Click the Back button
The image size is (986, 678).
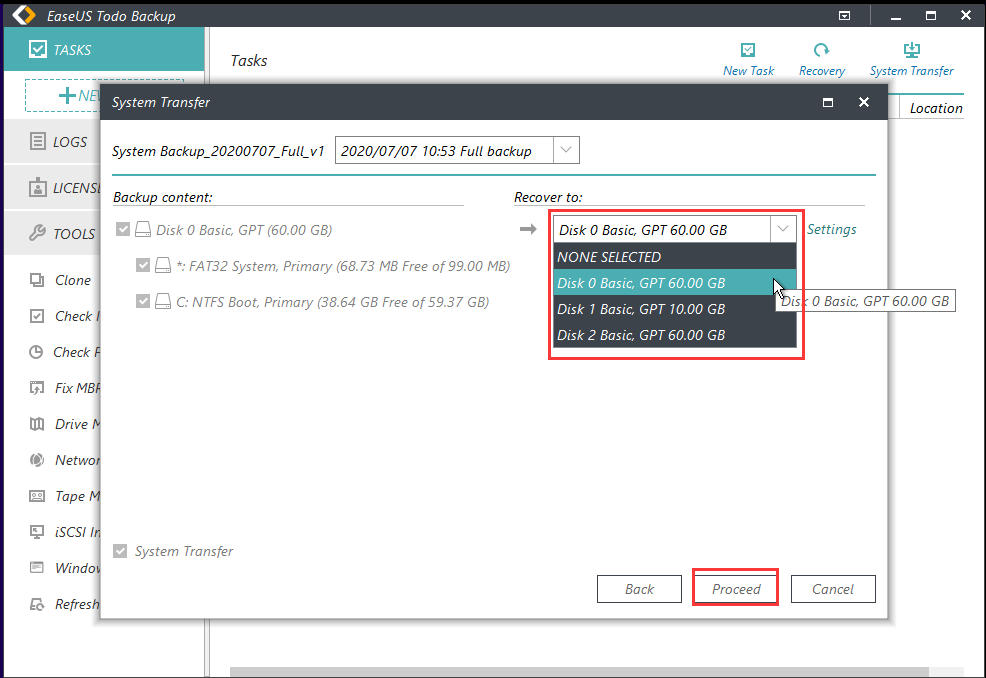tap(639, 589)
